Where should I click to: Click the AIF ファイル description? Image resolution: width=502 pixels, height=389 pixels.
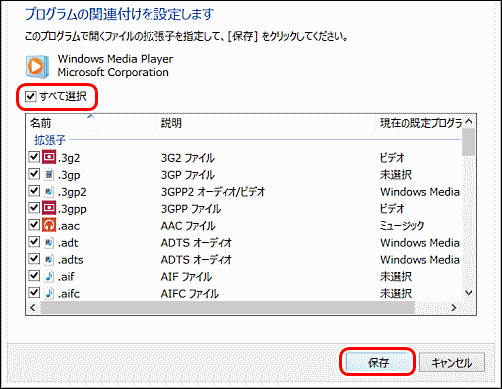pyautogui.click(x=186, y=276)
